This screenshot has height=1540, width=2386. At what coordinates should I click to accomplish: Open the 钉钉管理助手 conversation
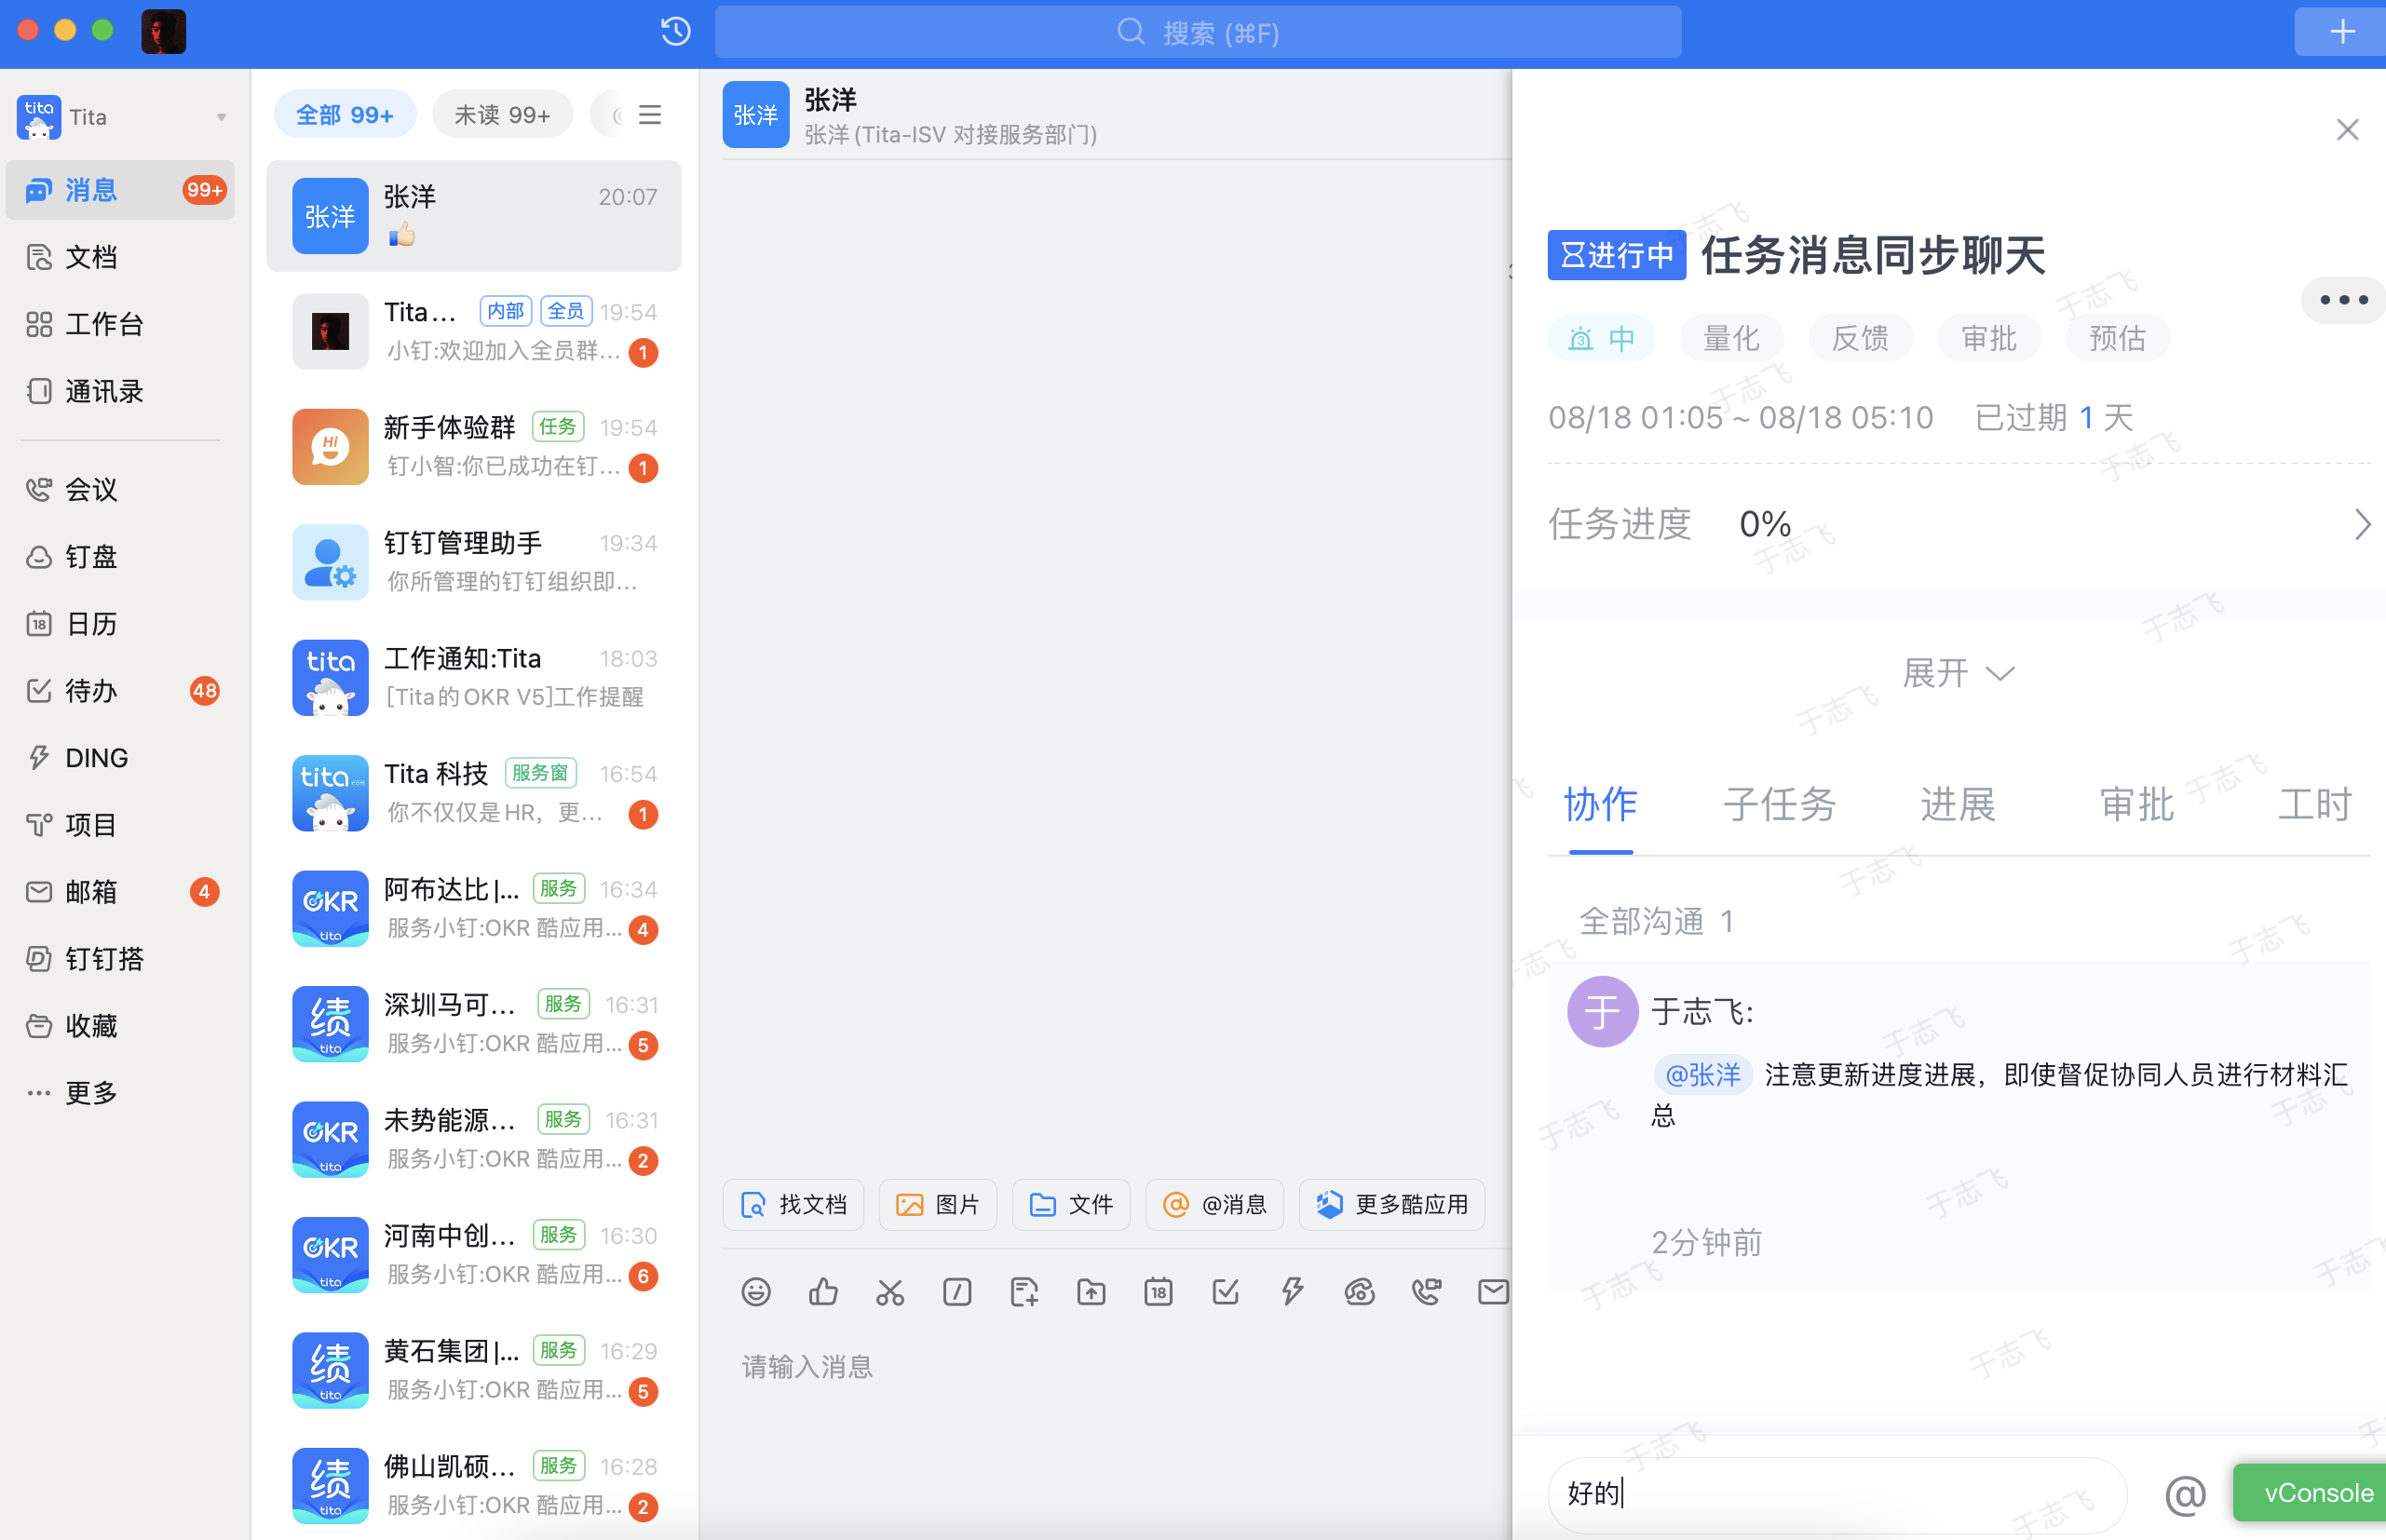point(474,562)
